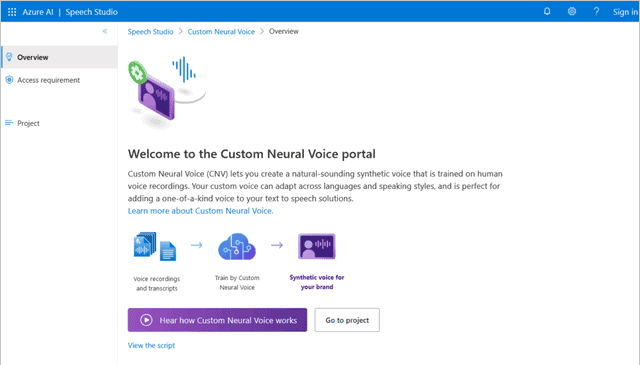640x365 pixels.
Task: Click the Overview lightbulb sidebar icon
Action: (x=9, y=57)
